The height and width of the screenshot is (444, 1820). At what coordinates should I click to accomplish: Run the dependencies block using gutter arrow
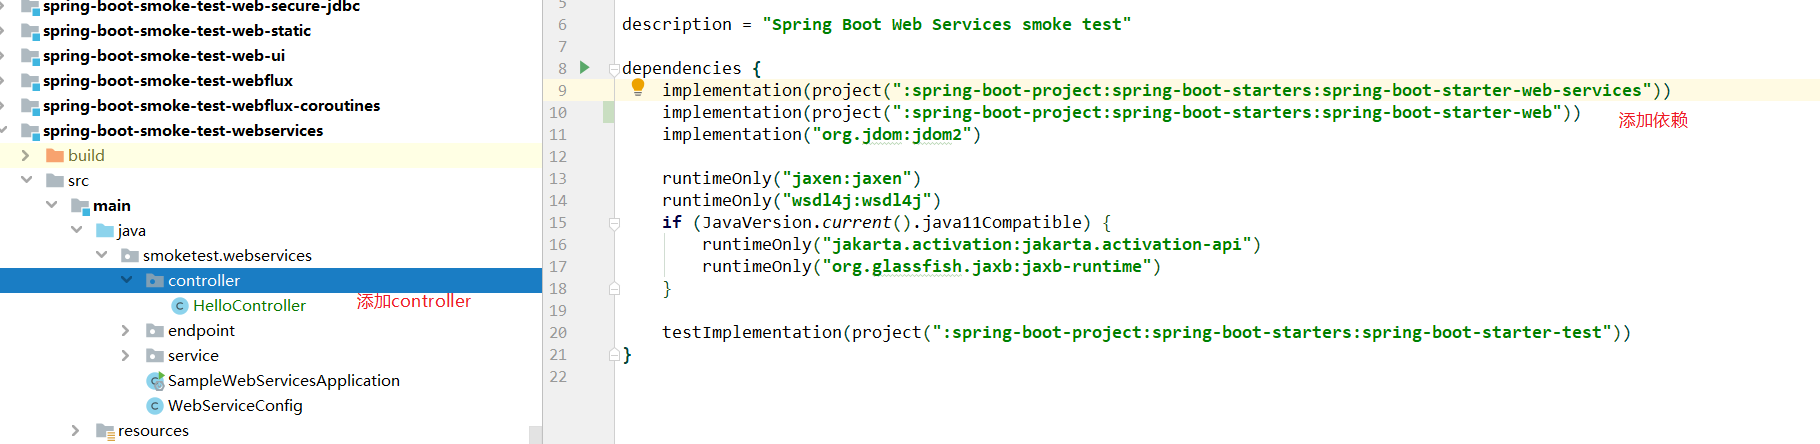pos(585,68)
